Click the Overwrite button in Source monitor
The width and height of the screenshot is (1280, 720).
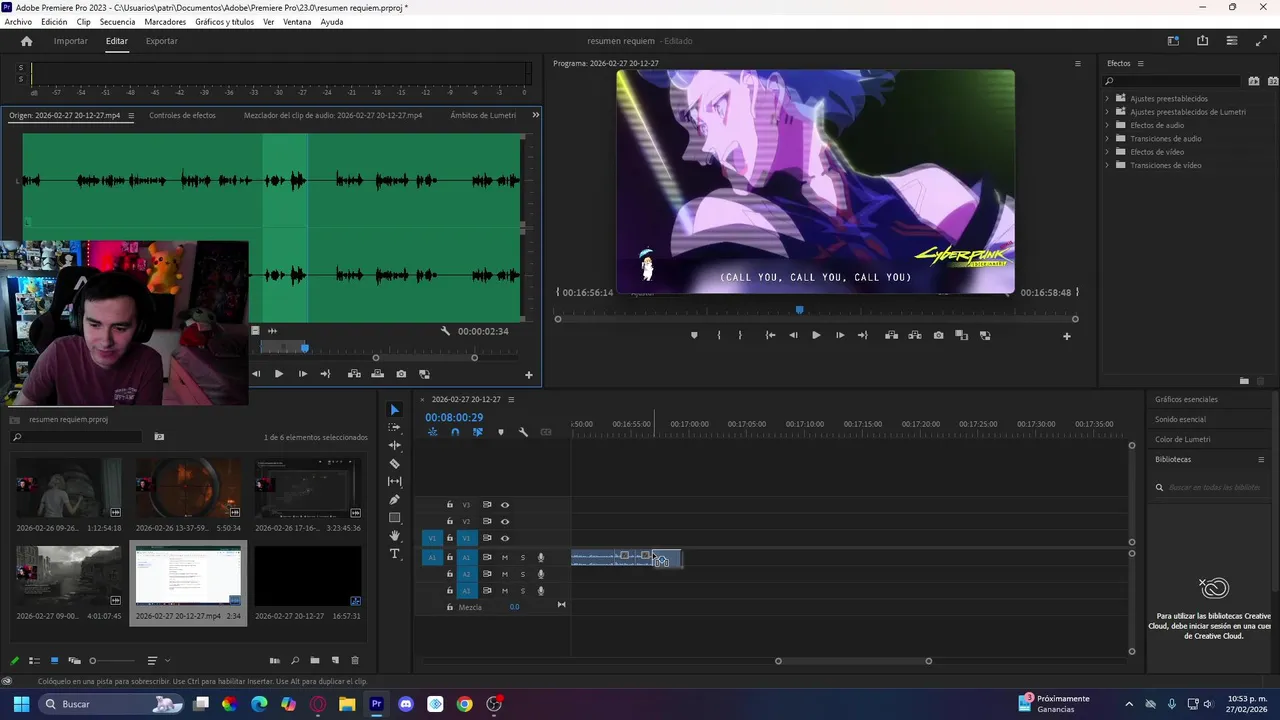pyautogui.click(x=377, y=374)
